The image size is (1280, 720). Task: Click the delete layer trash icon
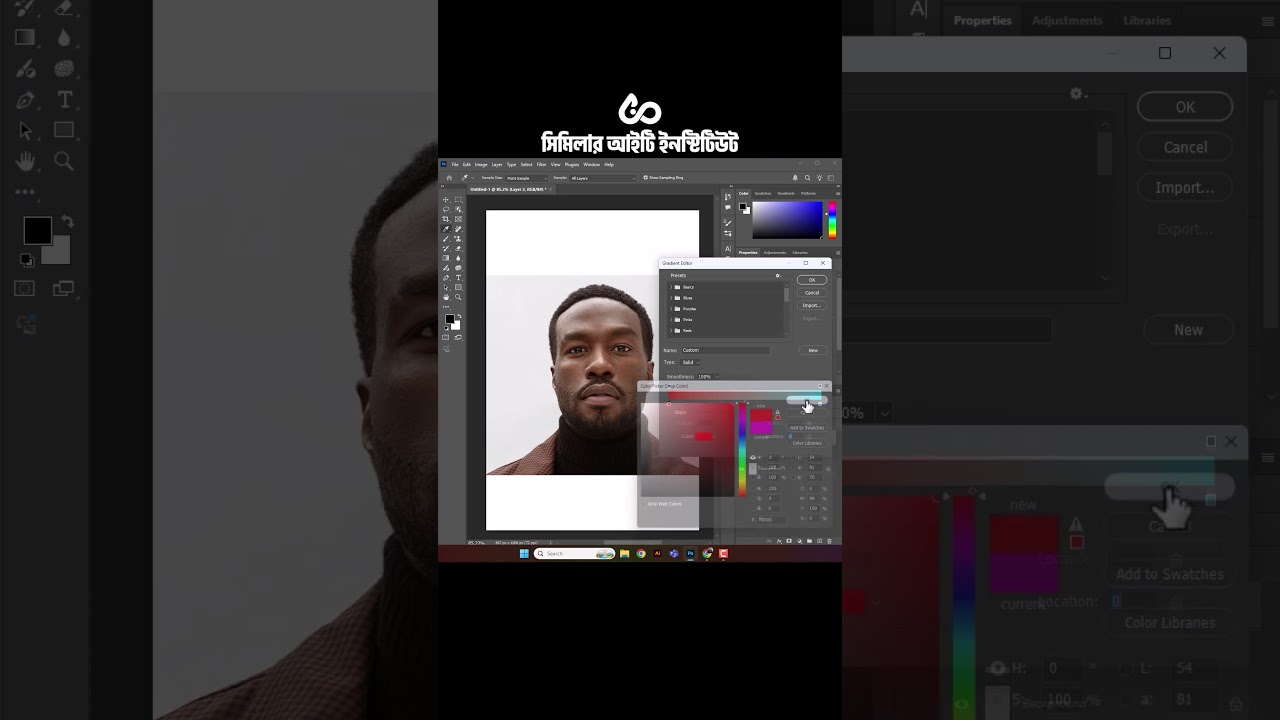(829, 541)
